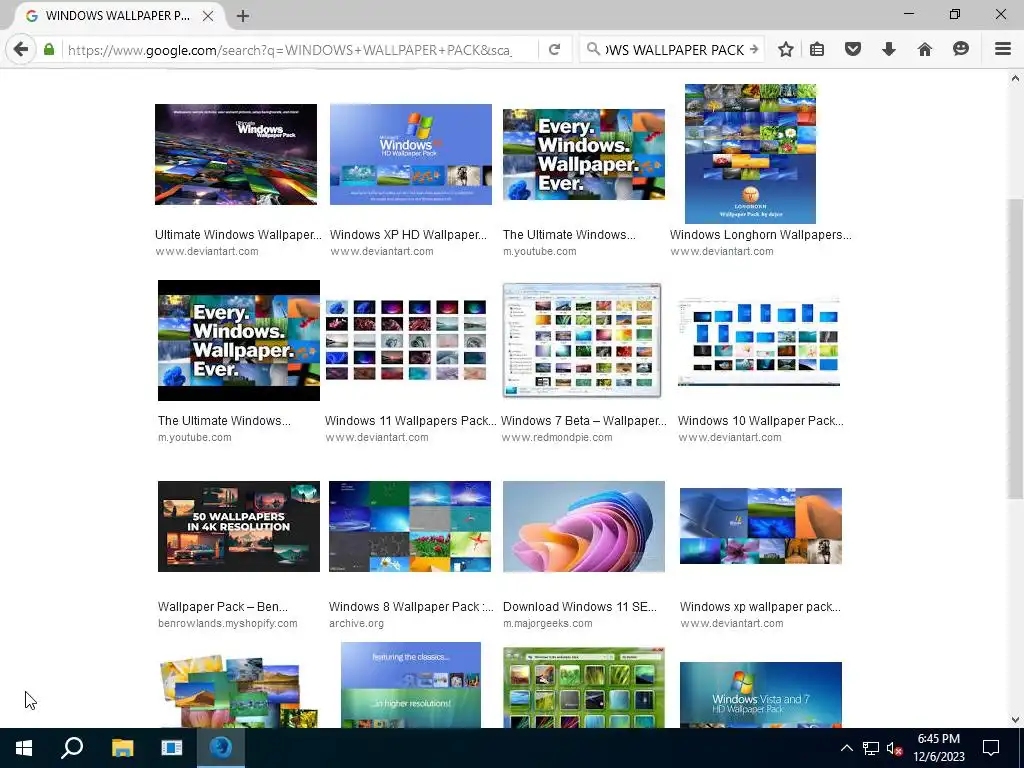This screenshot has width=1024, height=768.
Task: Click the 'Windows 11 Wallpapers Pack...' title link
Action: pyautogui.click(x=410, y=421)
